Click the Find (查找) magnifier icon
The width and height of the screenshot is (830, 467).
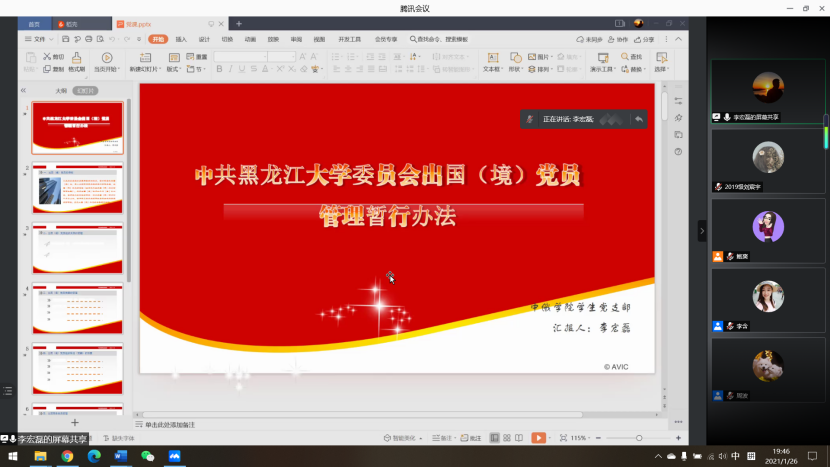click(x=625, y=57)
